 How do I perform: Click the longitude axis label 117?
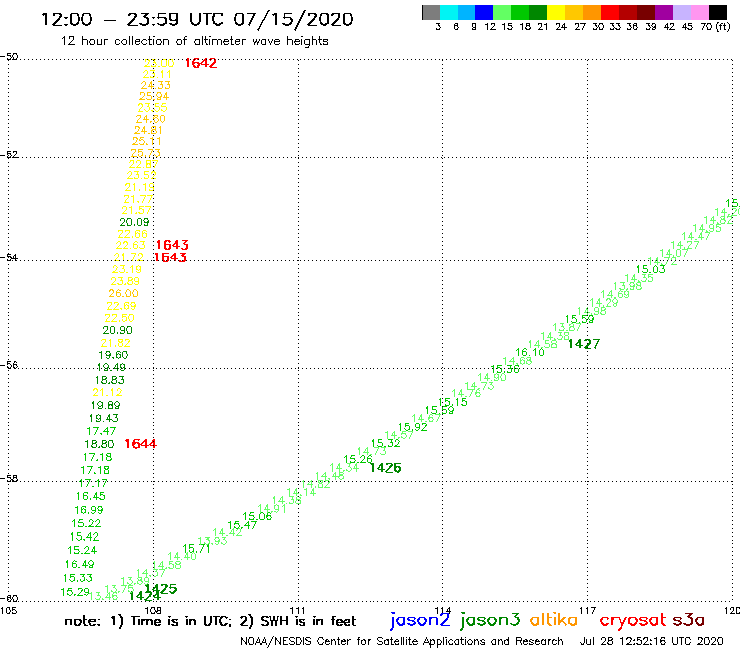[x=587, y=611]
